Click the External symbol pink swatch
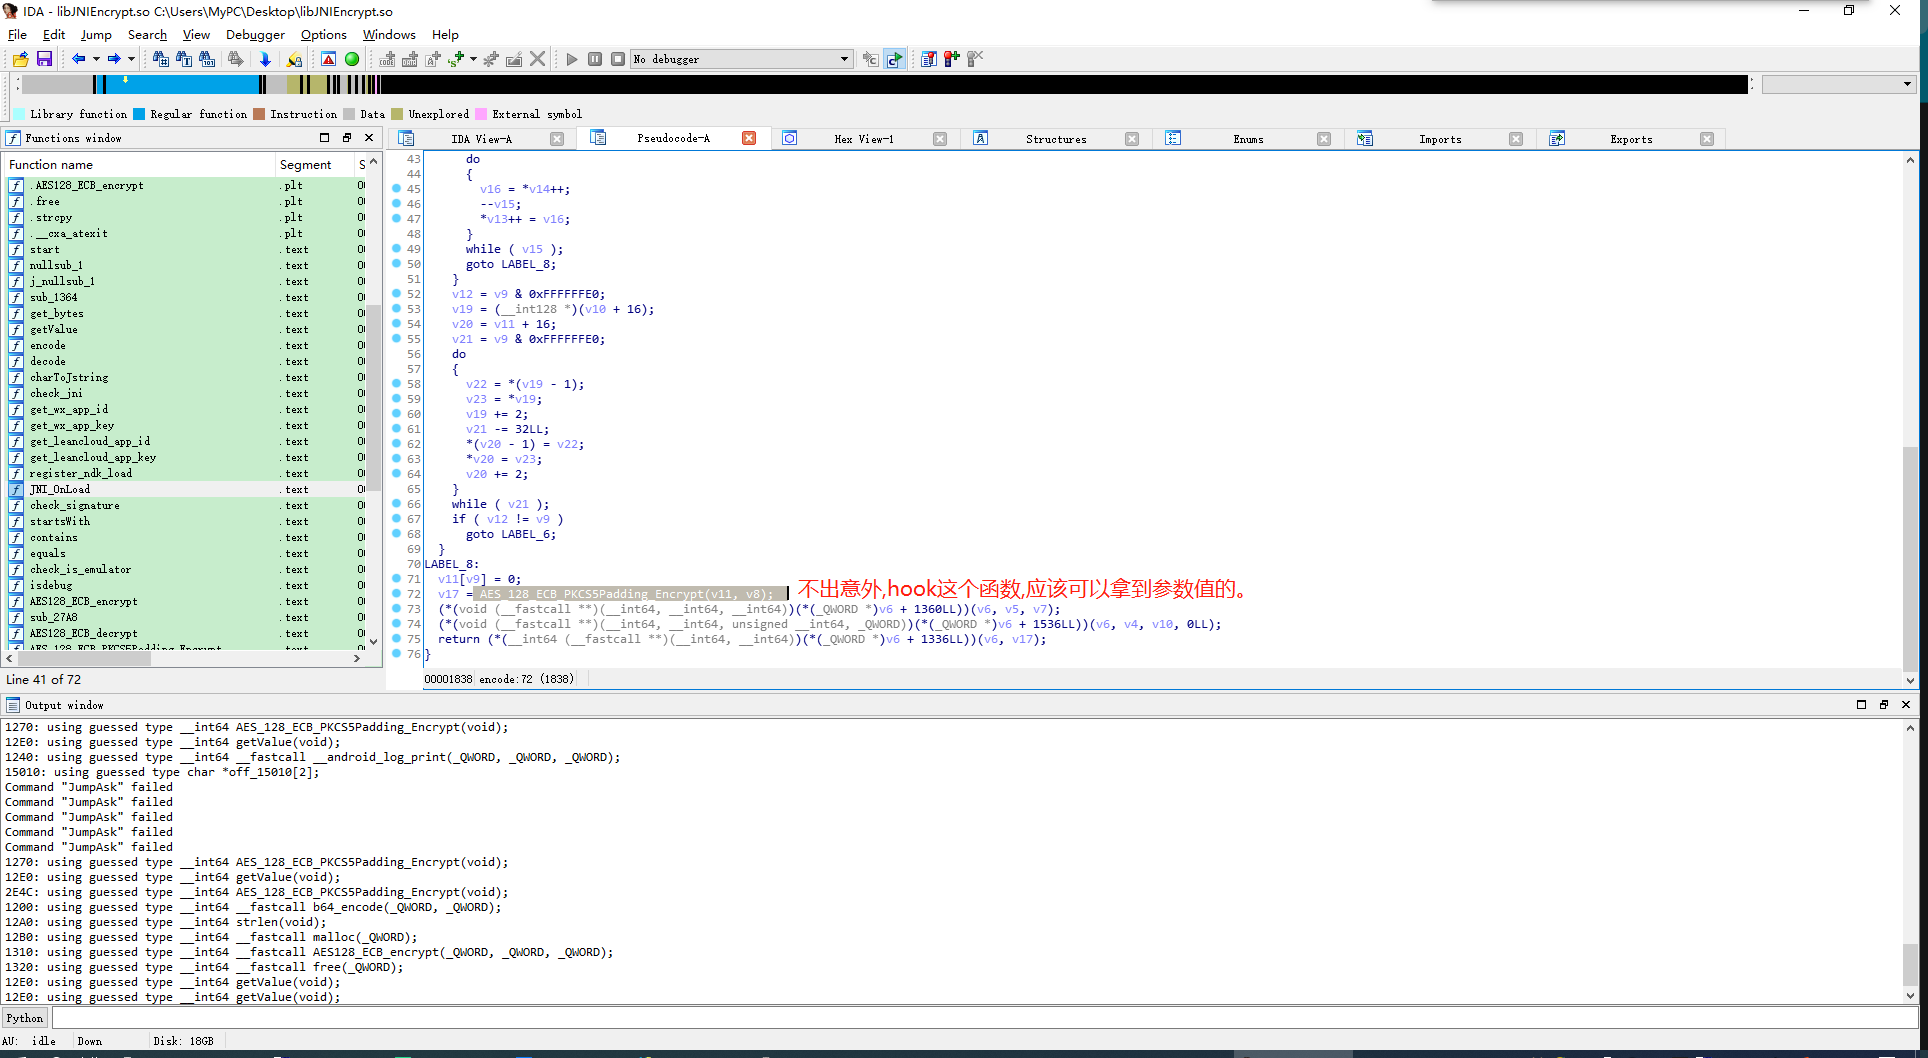1928x1058 pixels. click(482, 114)
